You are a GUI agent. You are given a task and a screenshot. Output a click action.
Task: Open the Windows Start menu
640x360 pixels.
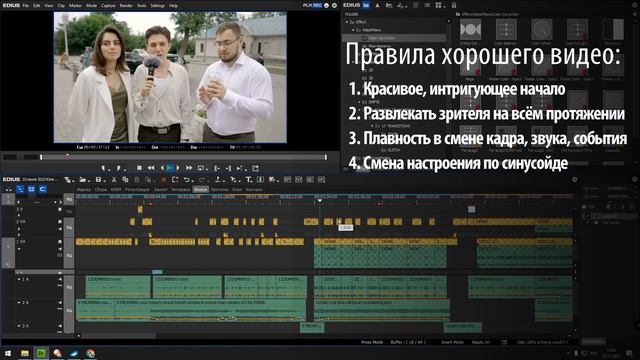(8, 353)
